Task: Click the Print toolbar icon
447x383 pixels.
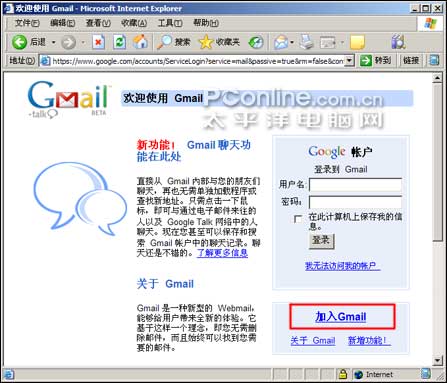Action: (306, 42)
